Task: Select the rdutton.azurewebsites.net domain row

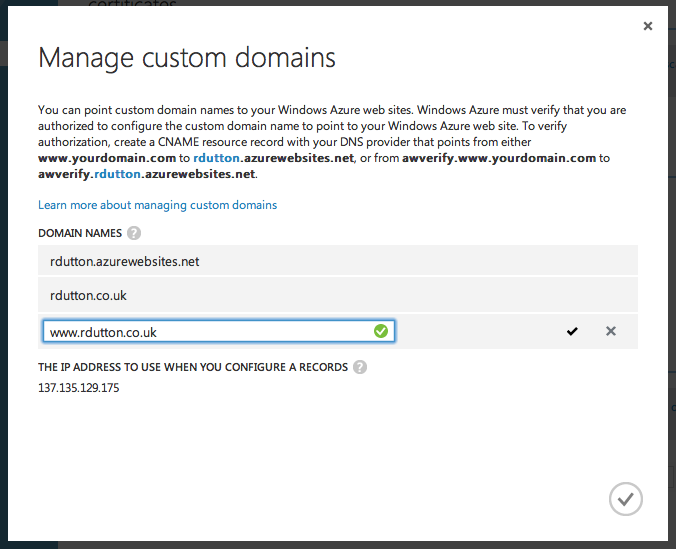Action: click(x=338, y=261)
